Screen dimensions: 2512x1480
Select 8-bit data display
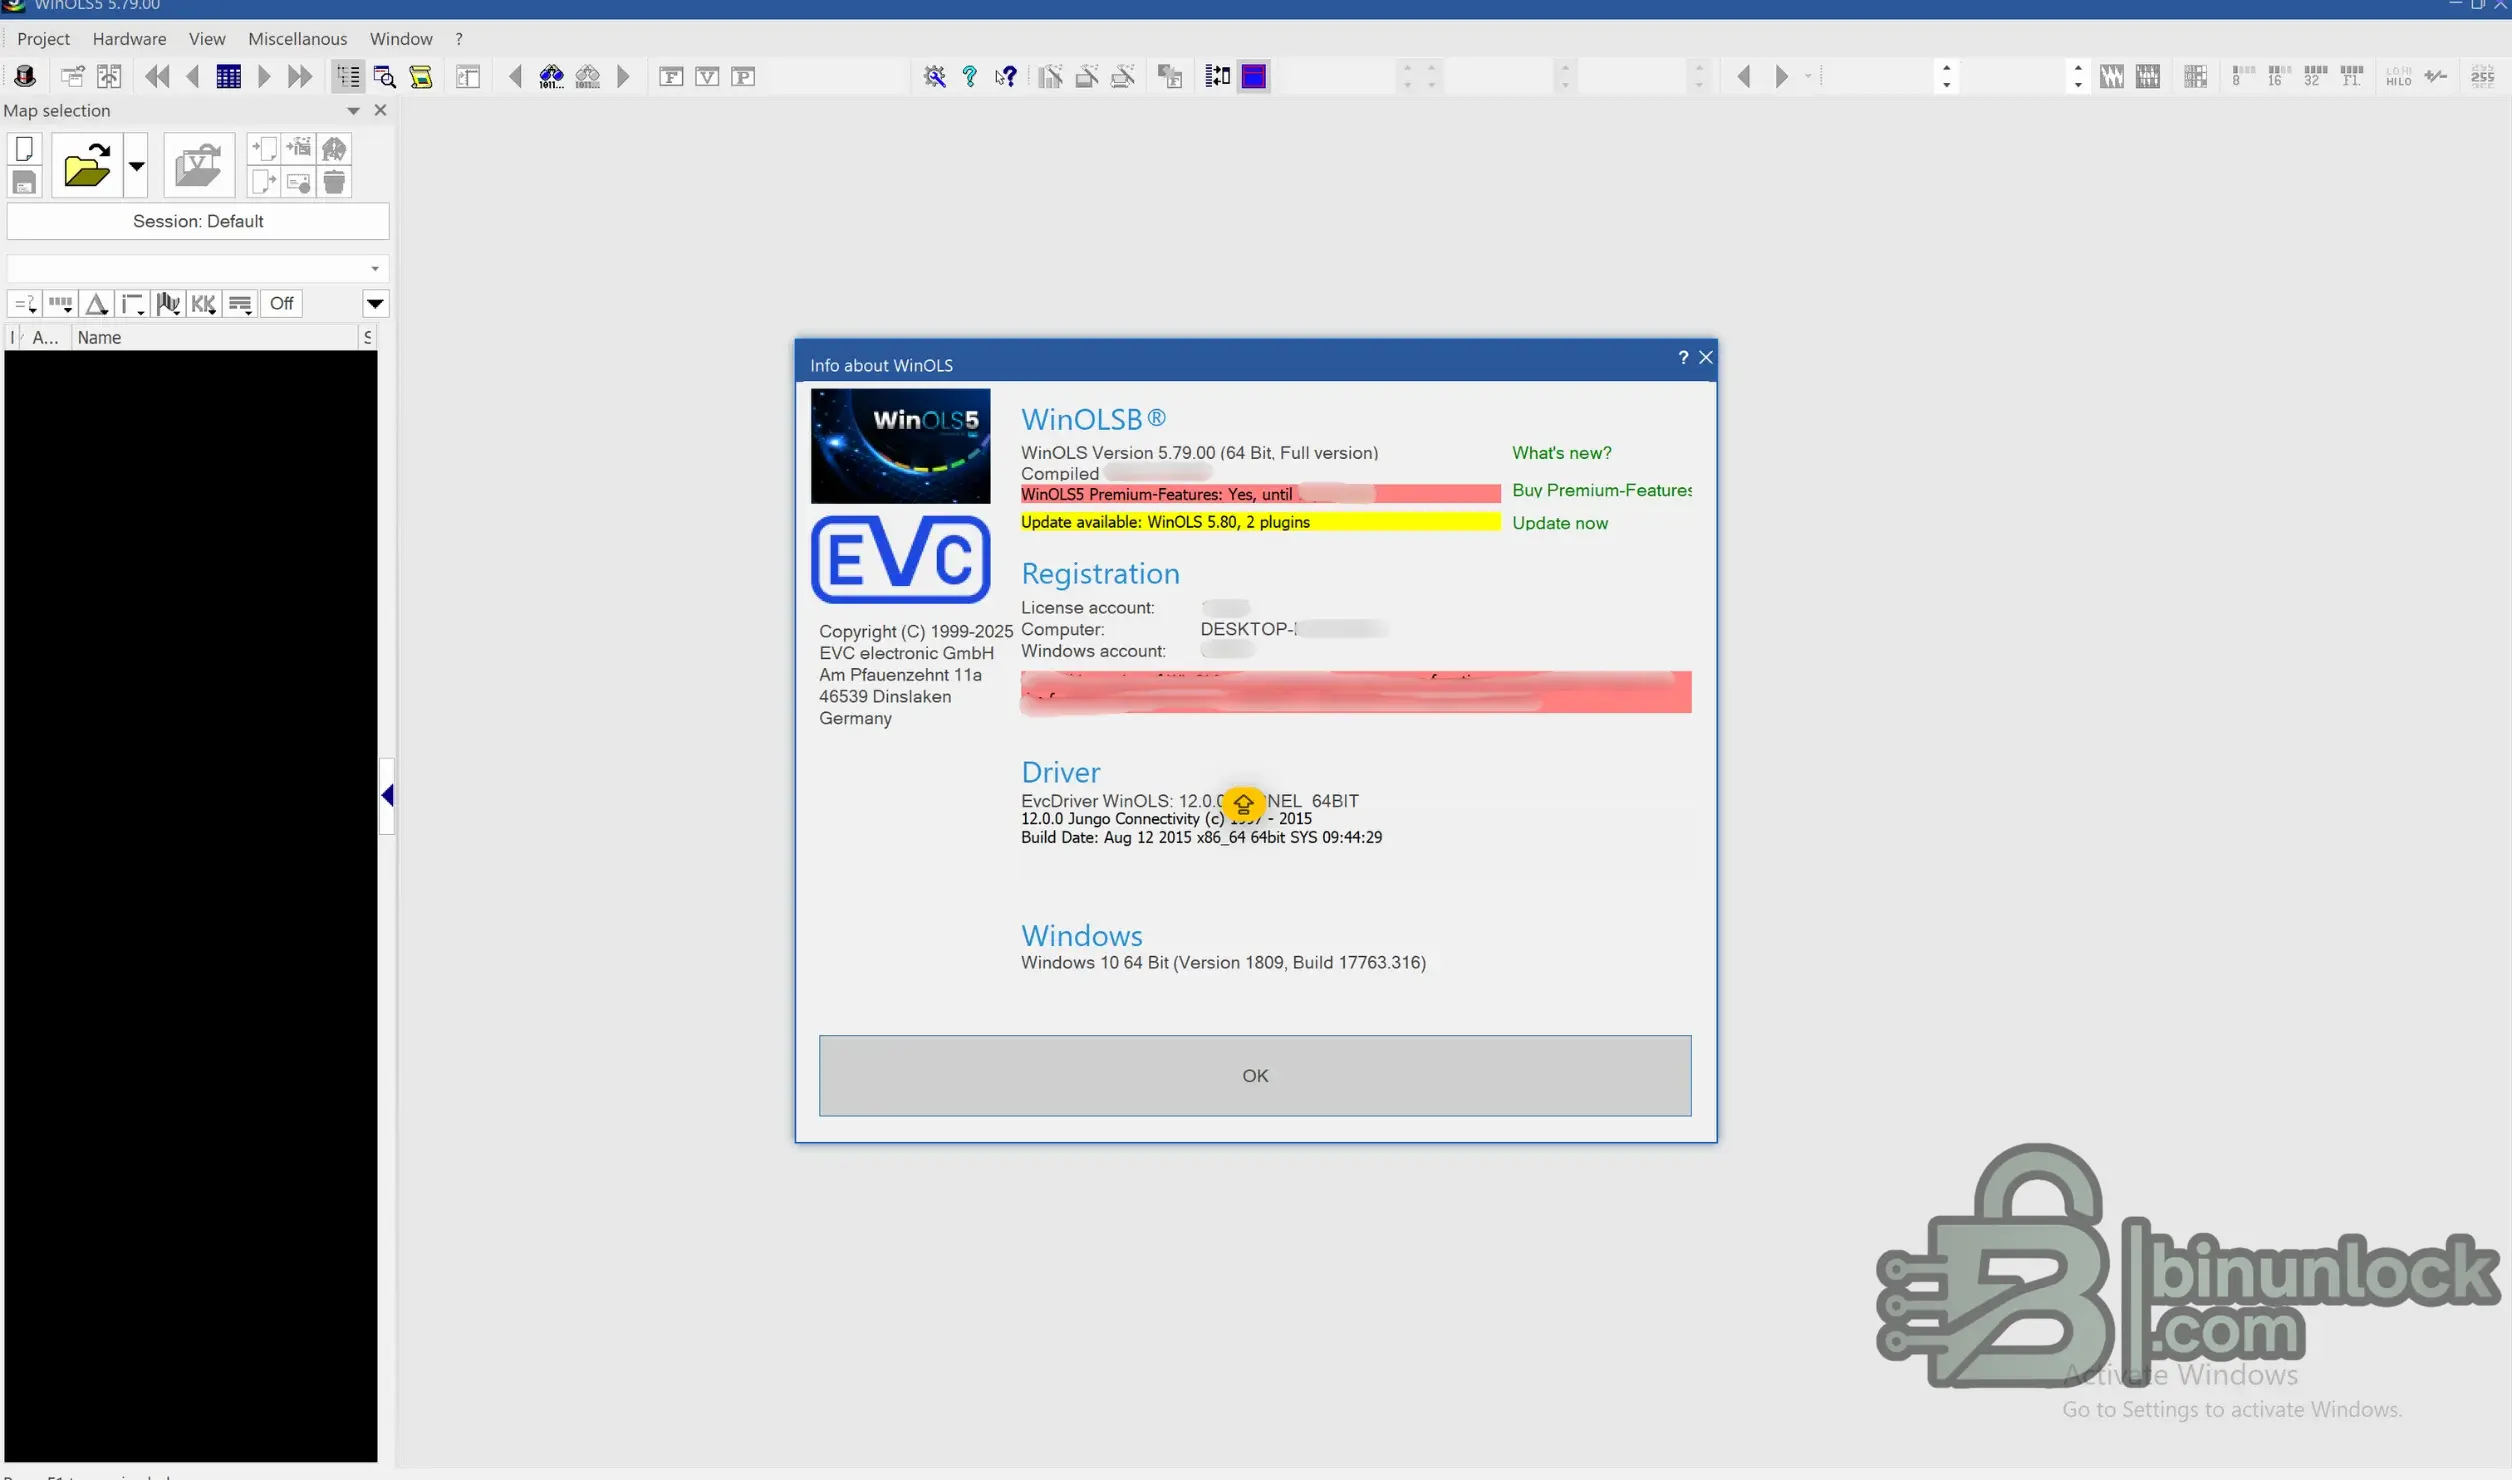[x=2242, y=76]
